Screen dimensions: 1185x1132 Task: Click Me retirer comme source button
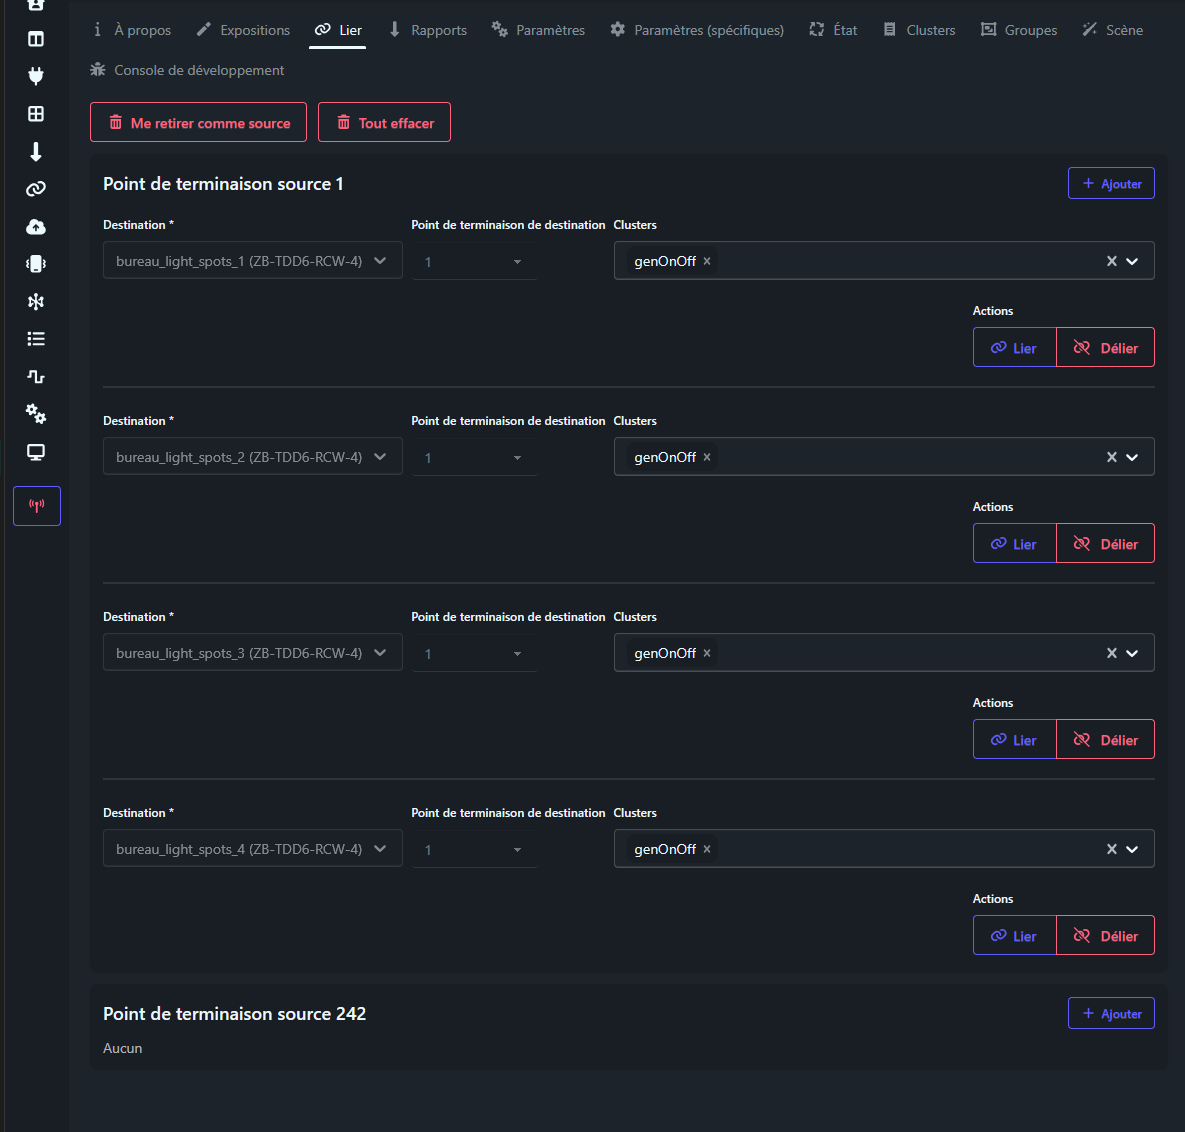[x=198, y=123]
